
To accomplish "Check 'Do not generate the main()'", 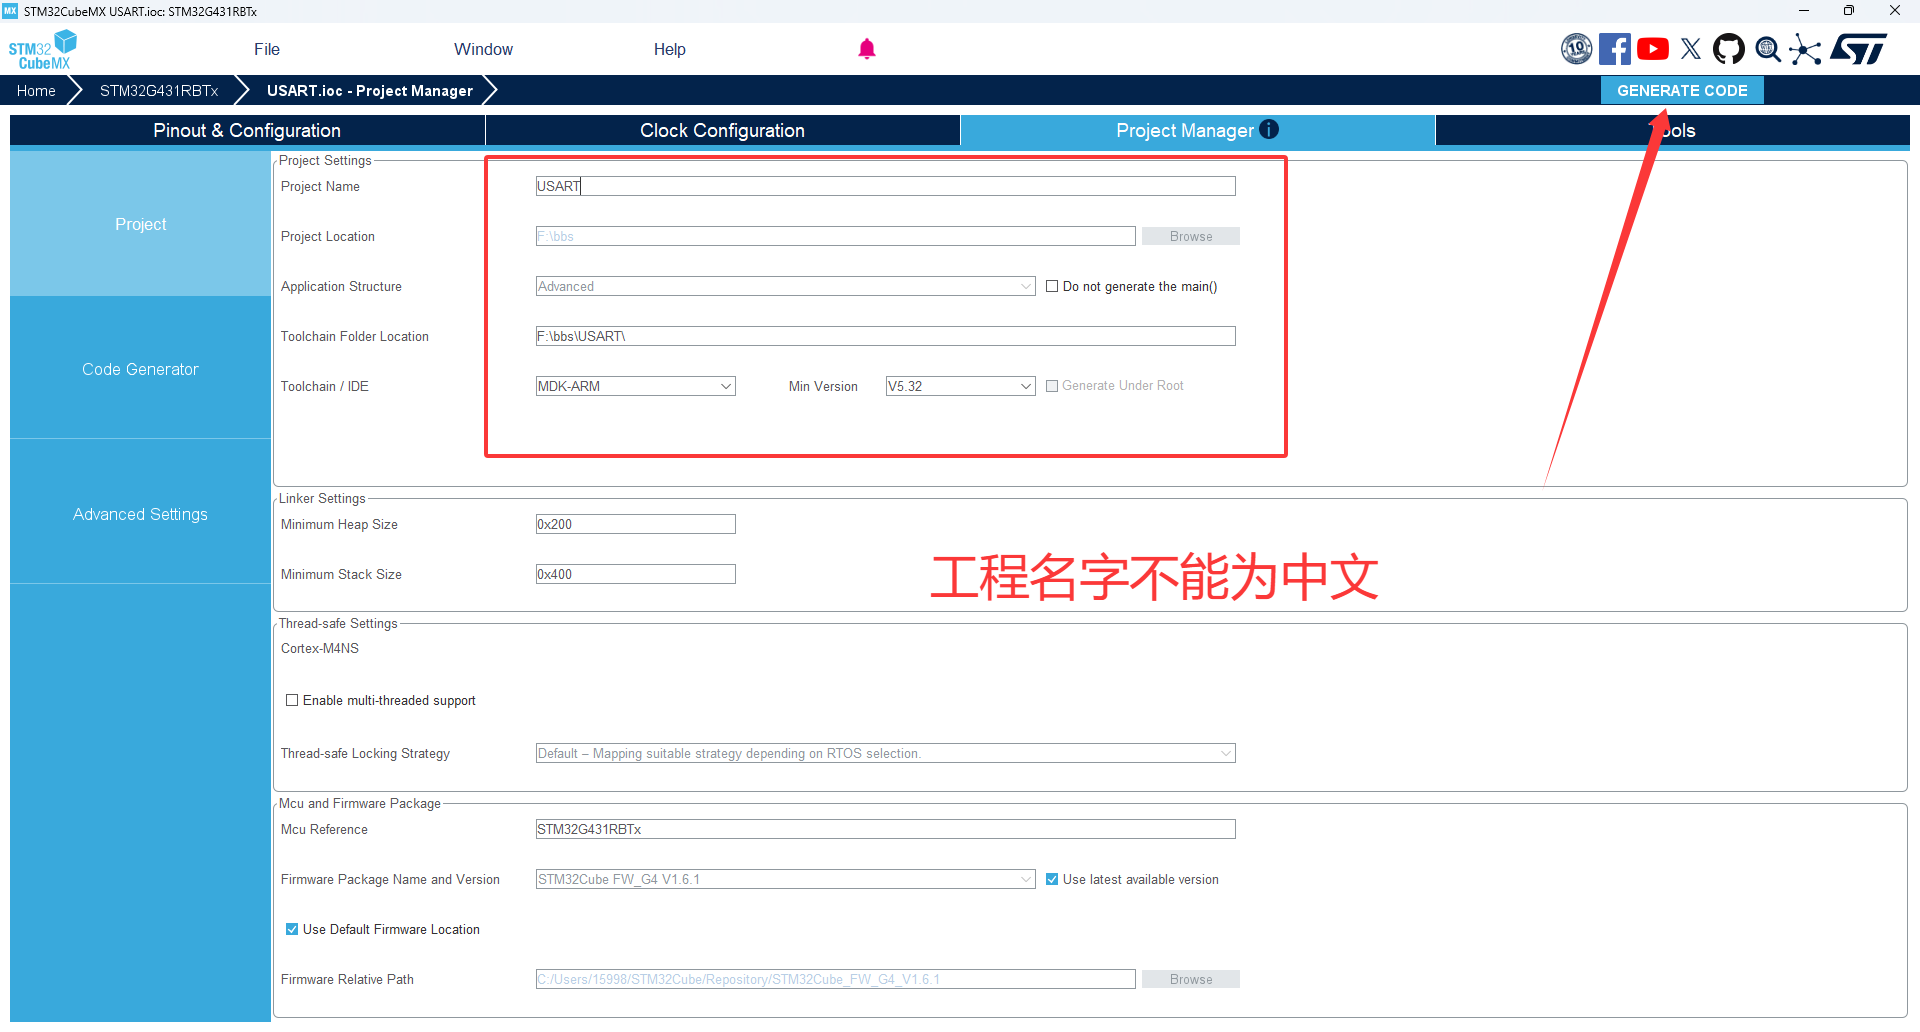I will coord(1052,286).
